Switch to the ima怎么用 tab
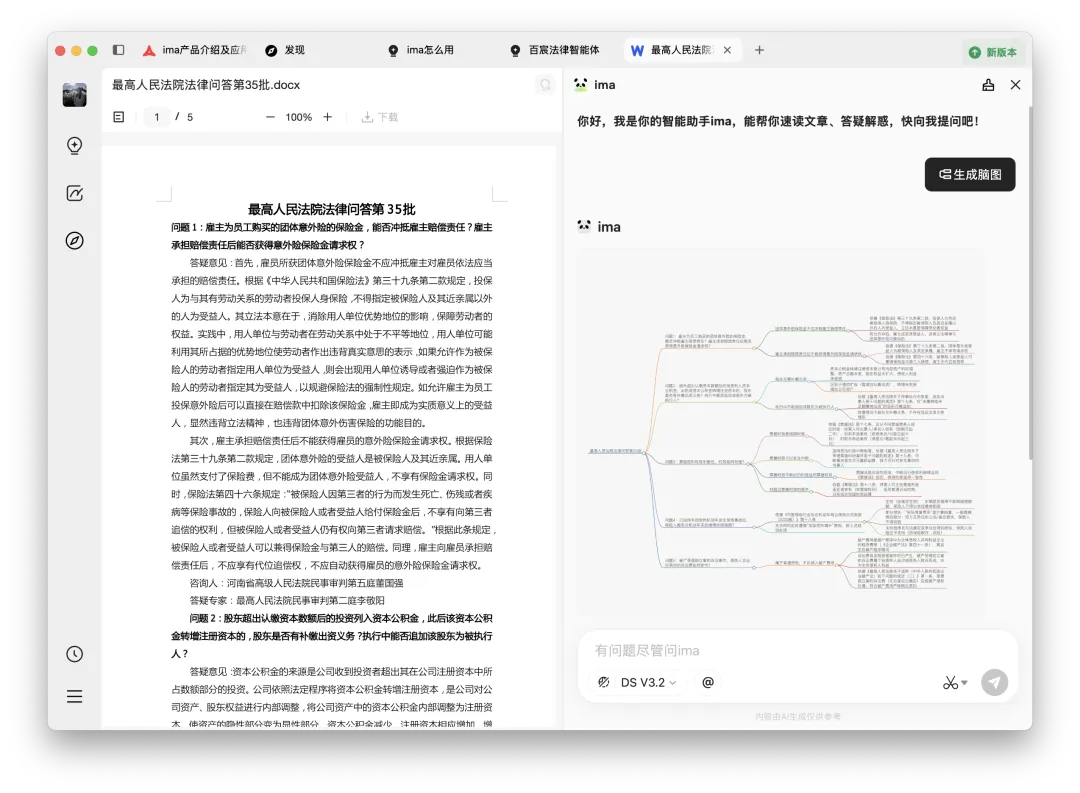Image resolution: width=1080 pixels, height=793 pixels. coord(422,50)
